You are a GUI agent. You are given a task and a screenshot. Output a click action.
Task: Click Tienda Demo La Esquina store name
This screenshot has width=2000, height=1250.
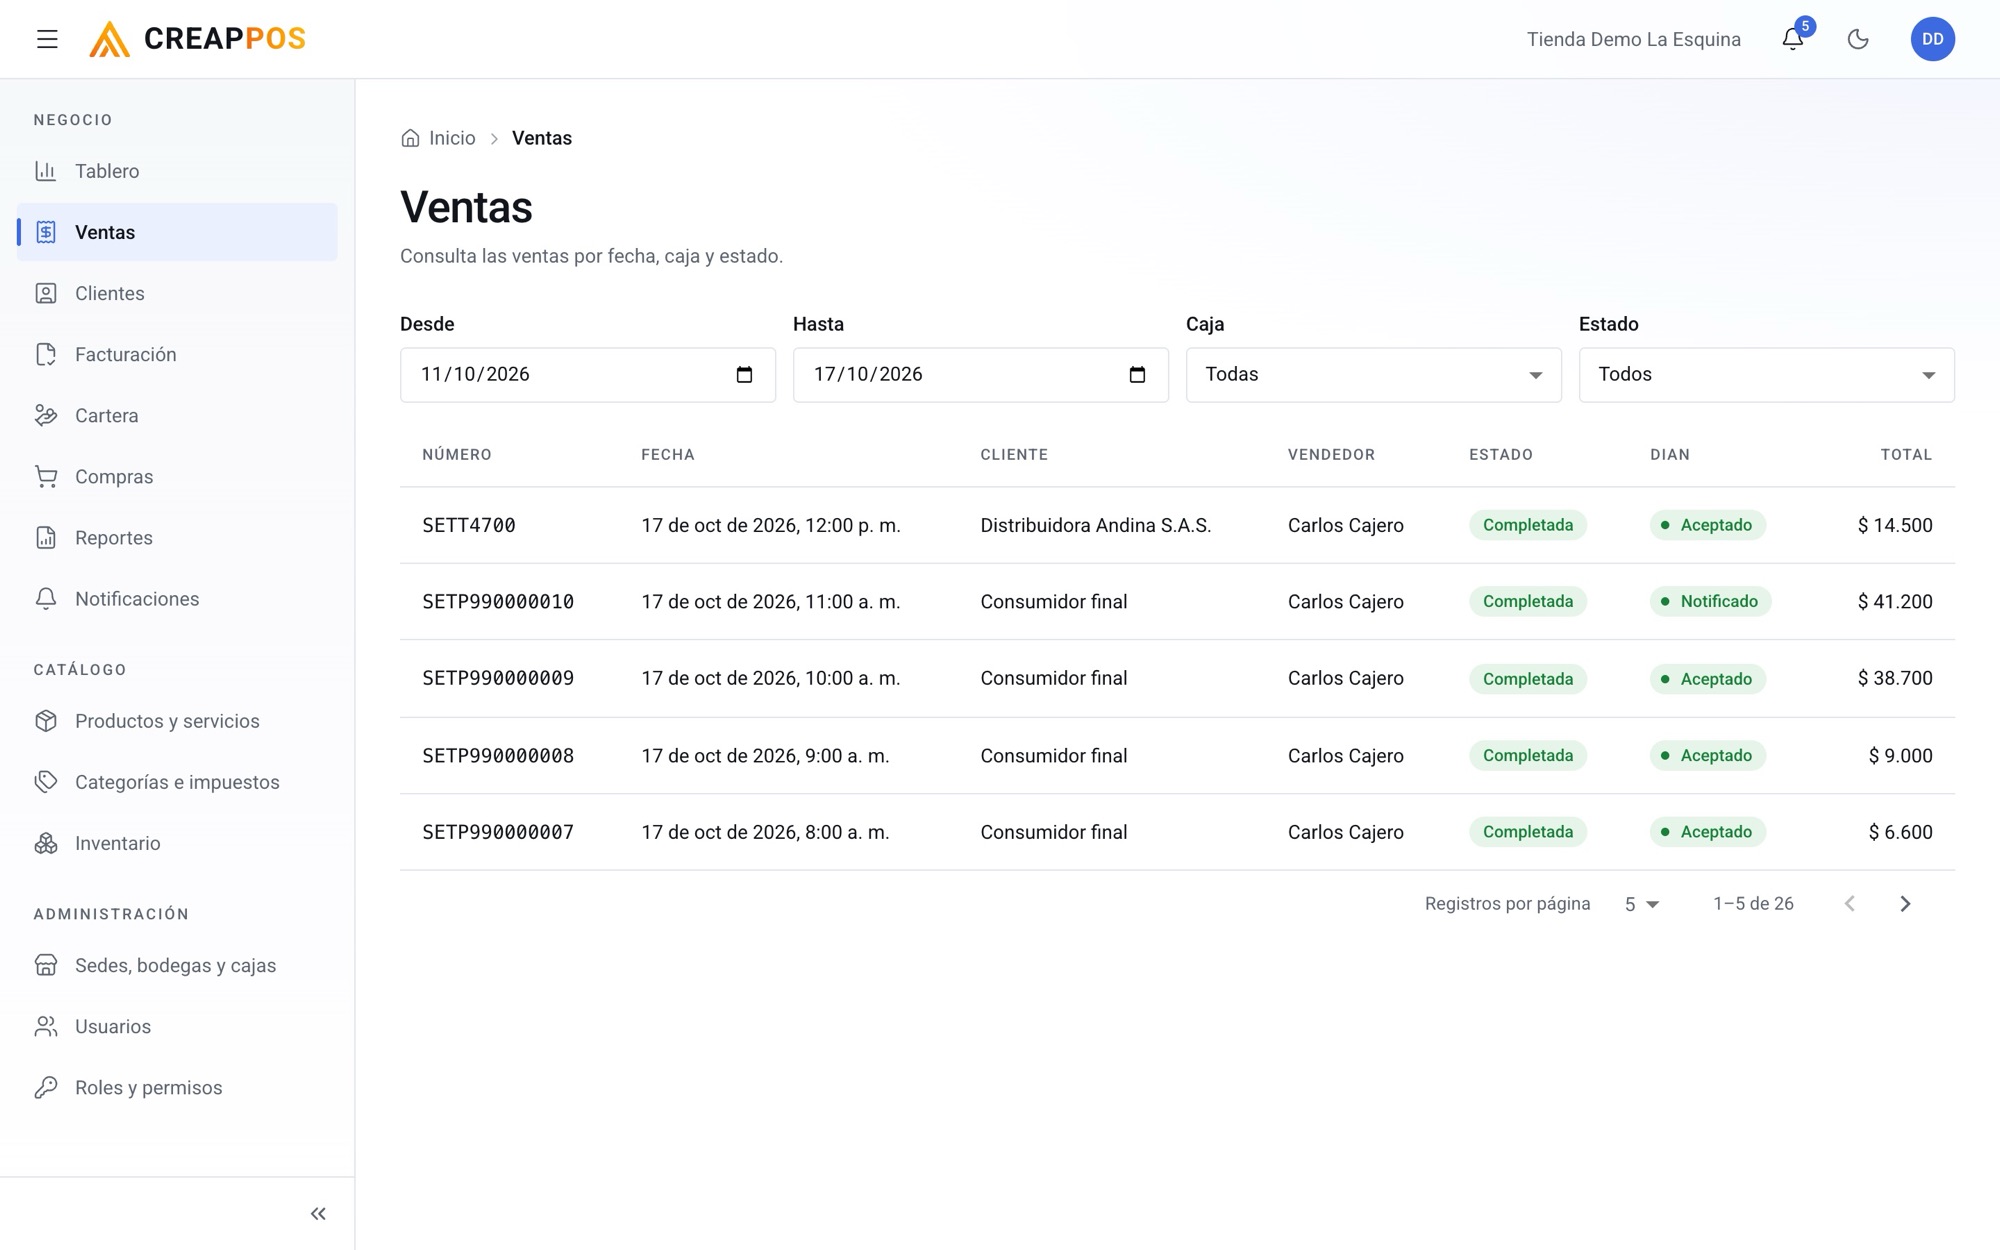1633,39
